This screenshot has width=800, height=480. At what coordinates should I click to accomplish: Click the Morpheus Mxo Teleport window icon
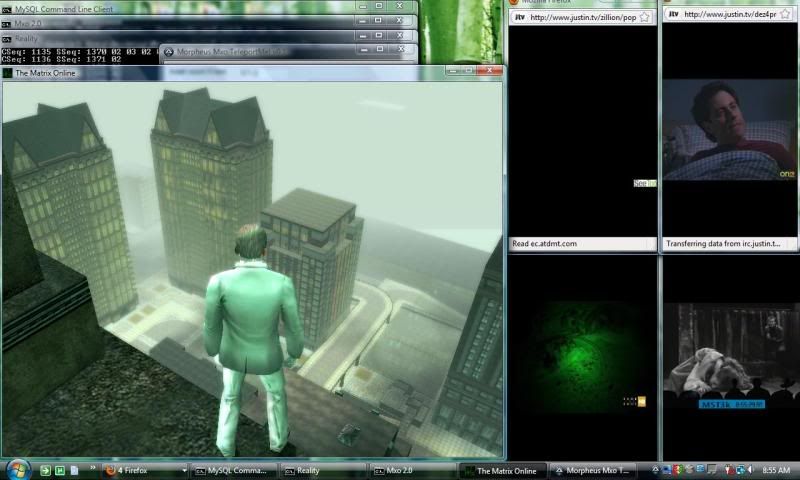(x=169, y=52)
